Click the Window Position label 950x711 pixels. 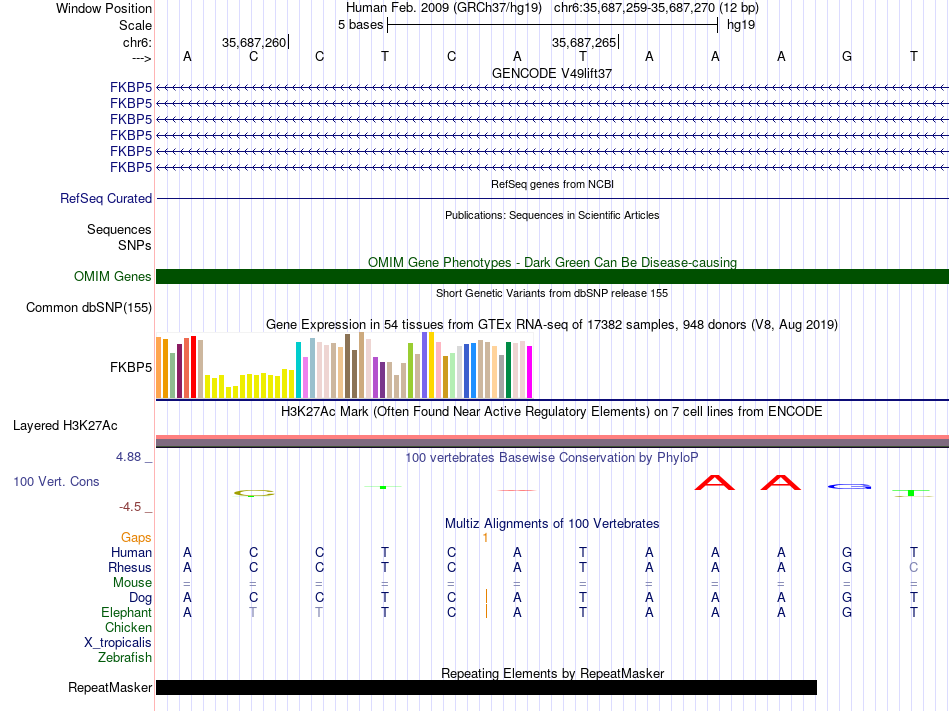click(x=104, y=8)
